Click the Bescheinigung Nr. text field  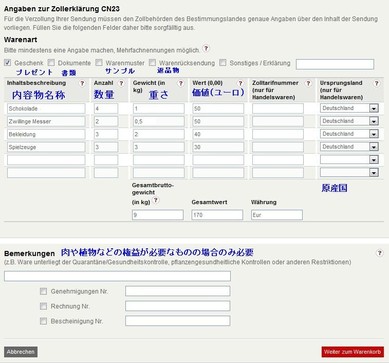[178, 321]
